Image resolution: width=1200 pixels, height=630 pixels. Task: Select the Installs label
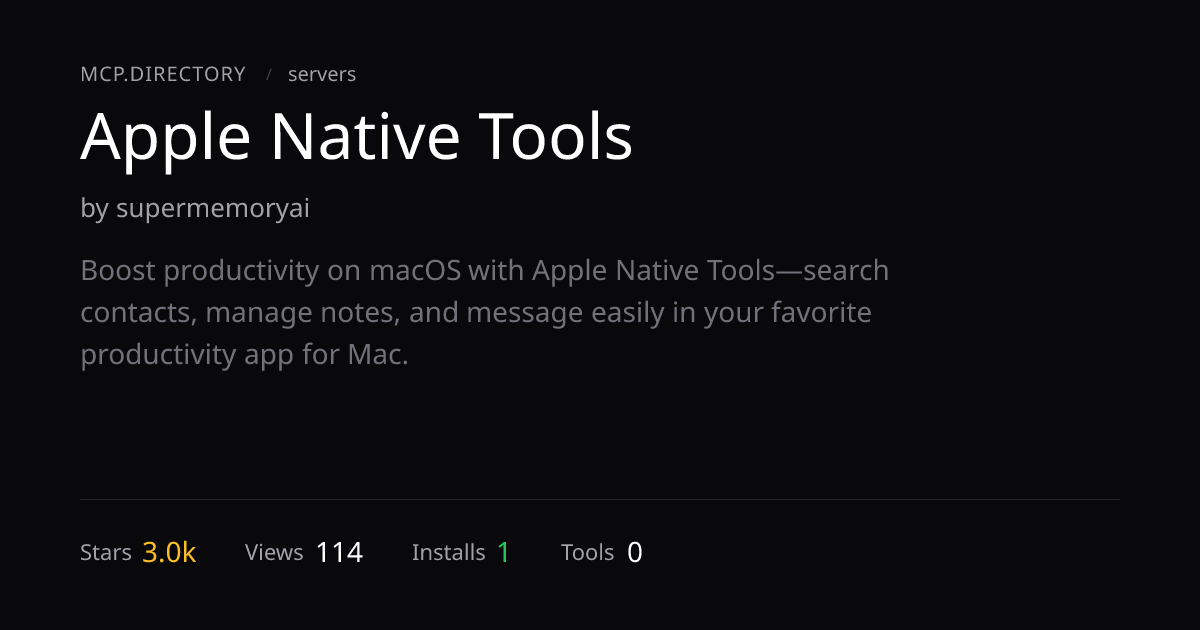[448, 552]
